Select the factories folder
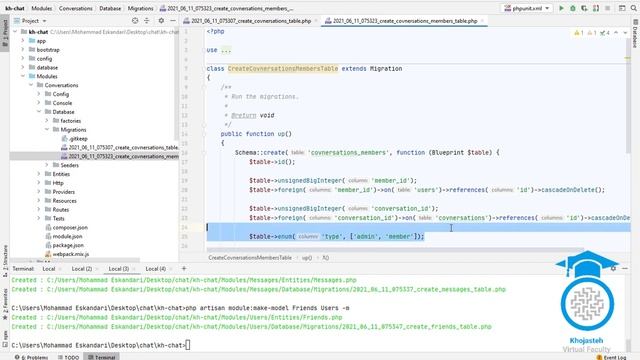 (70, 121)
